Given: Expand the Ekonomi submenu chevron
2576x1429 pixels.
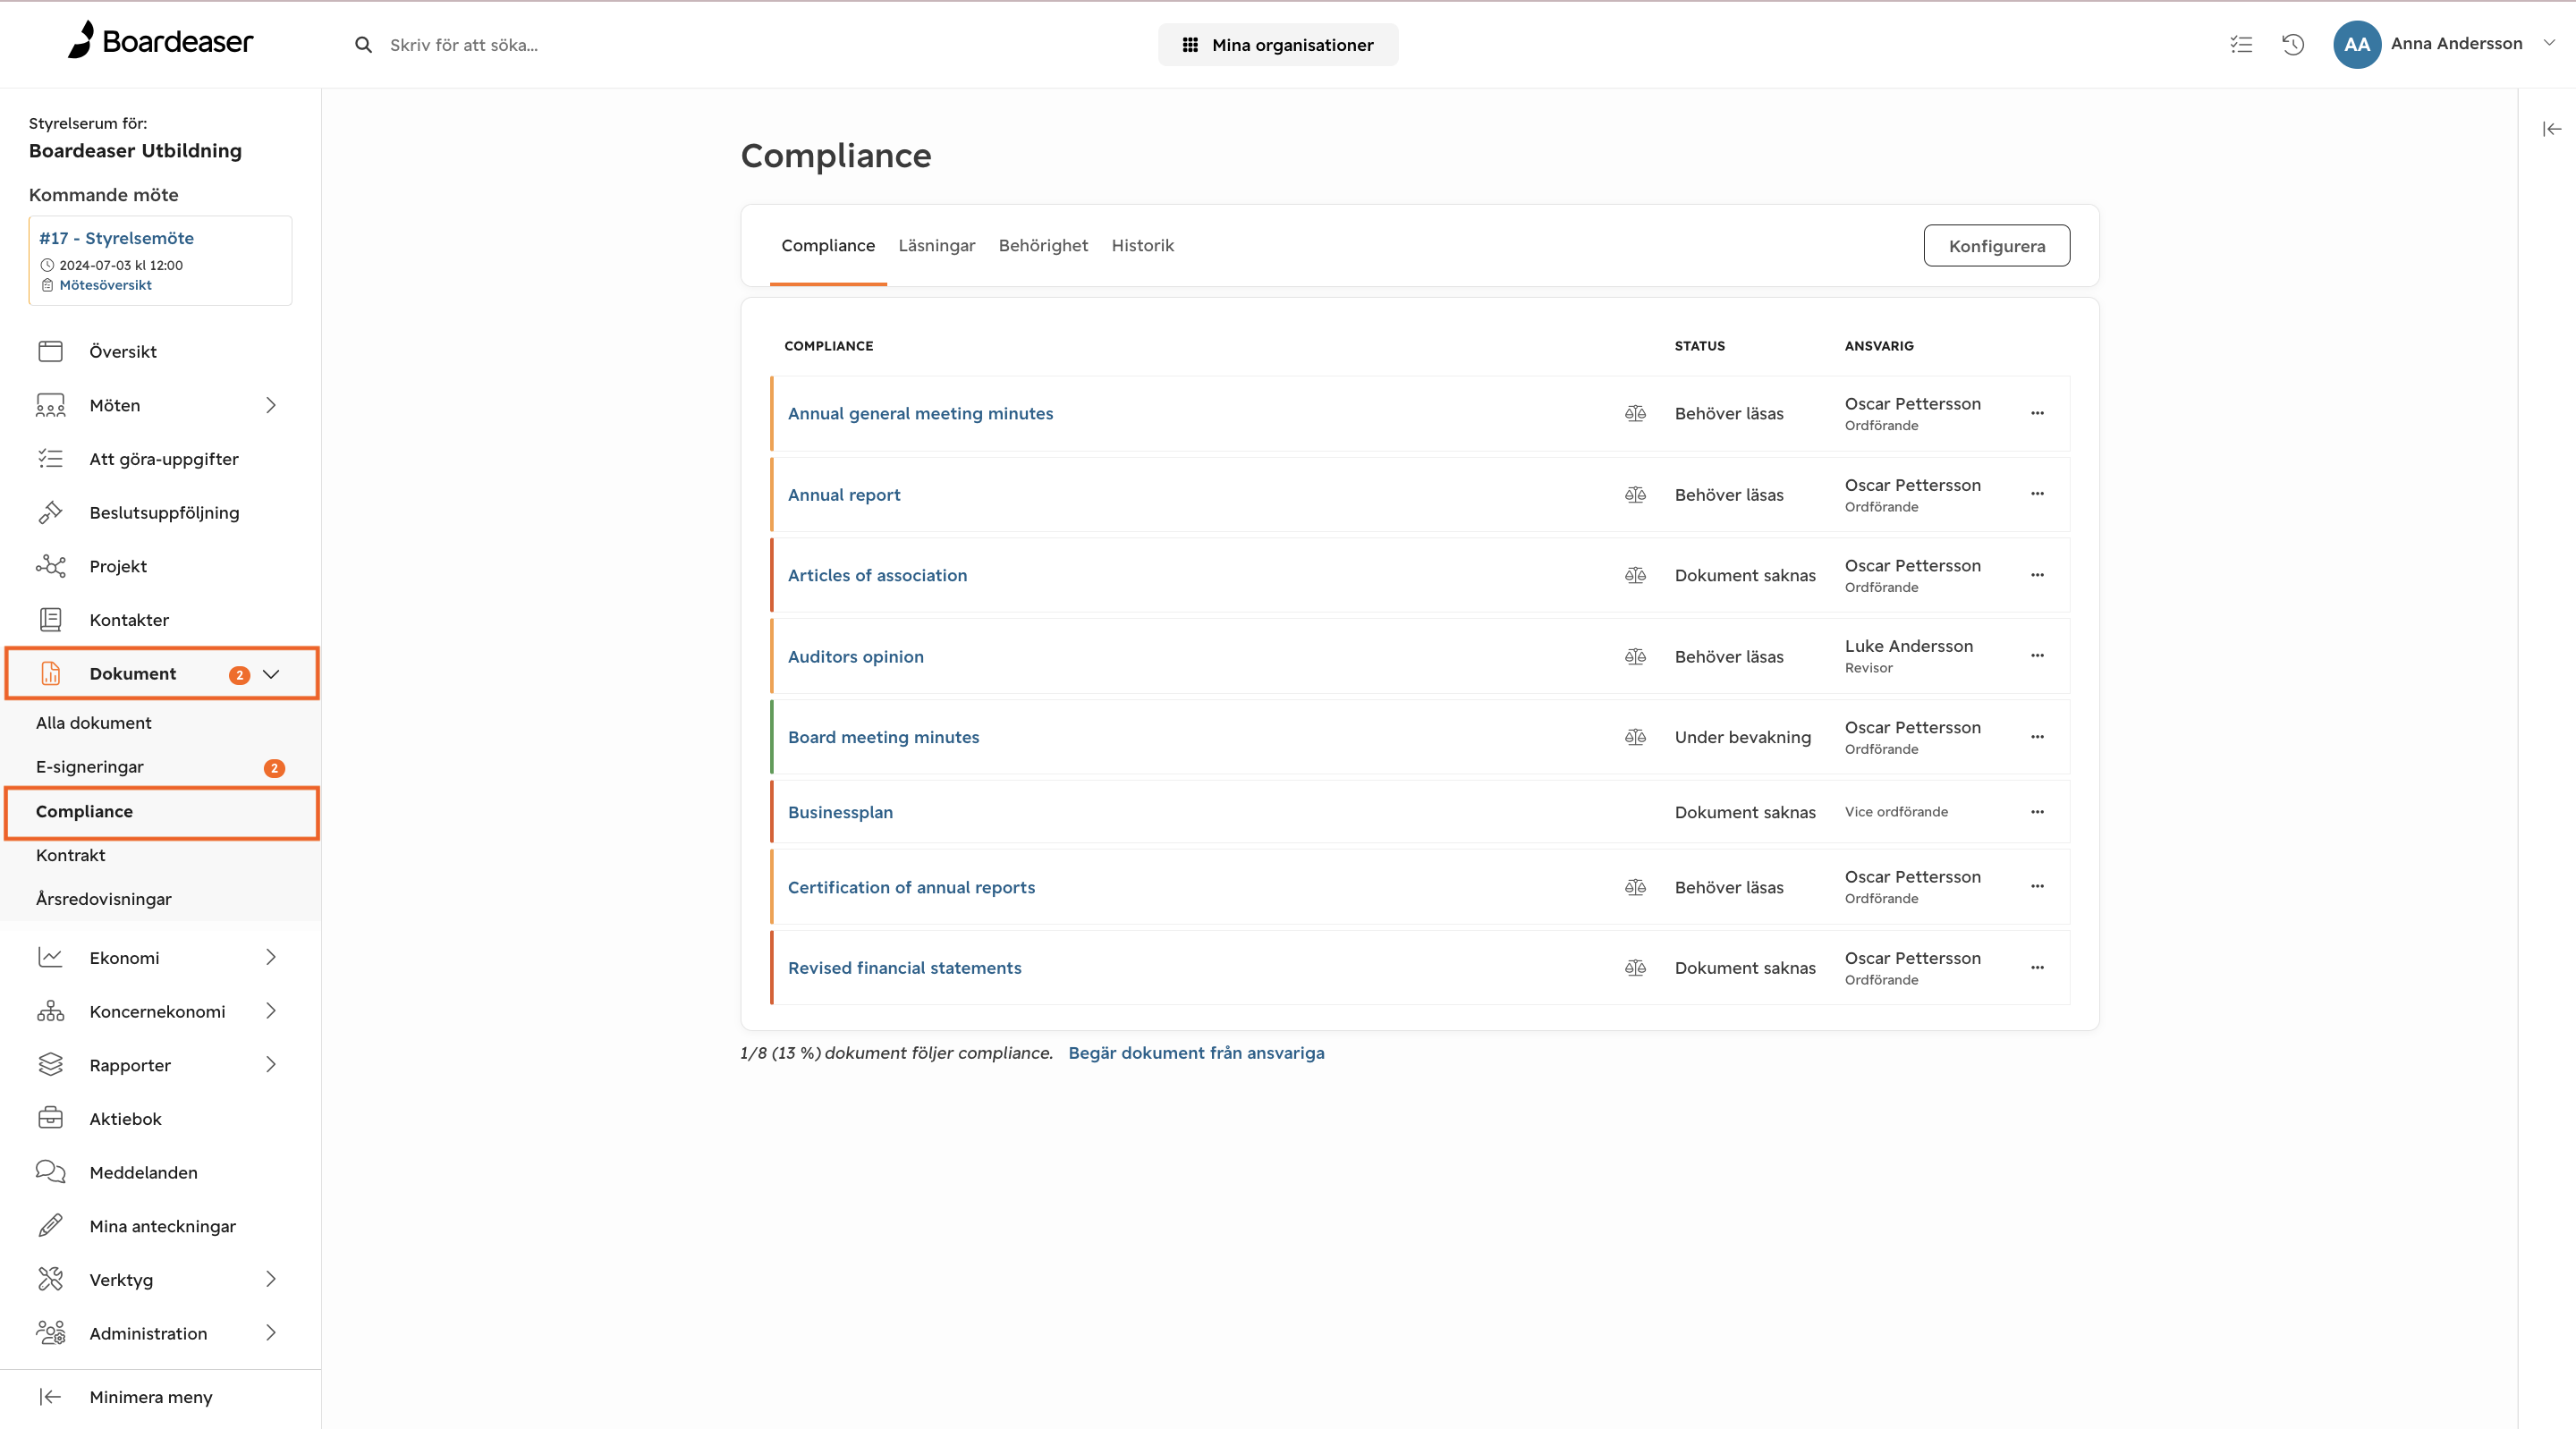Looking at the screenshot, I should coord(271,957).
